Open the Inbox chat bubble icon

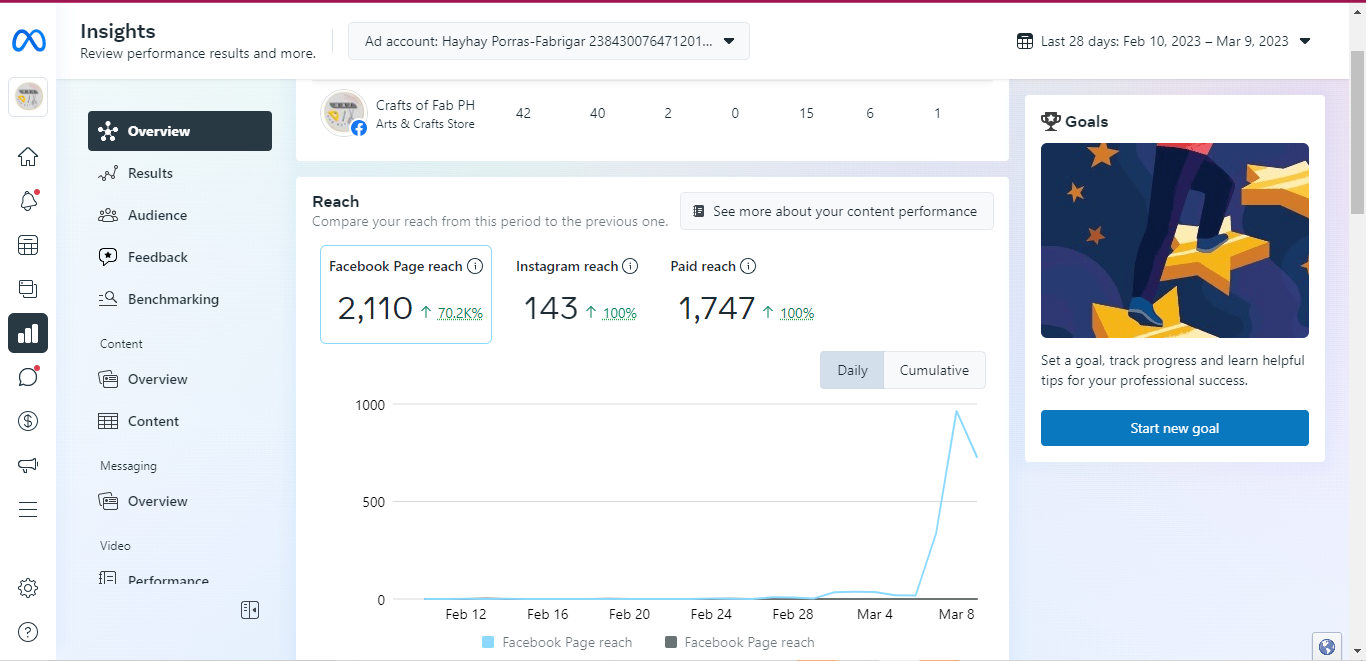[x=28, y=377]
